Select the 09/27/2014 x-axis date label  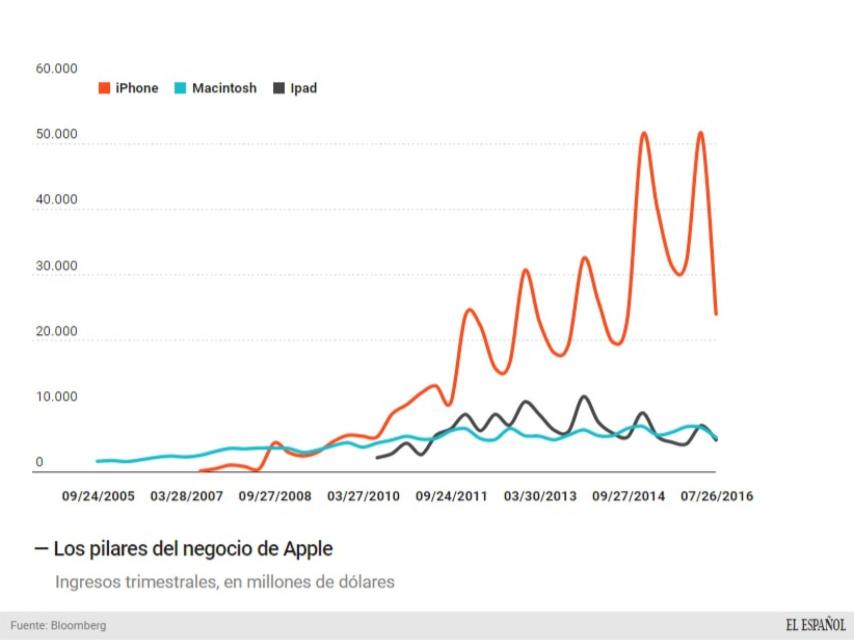tap(627, 495)
